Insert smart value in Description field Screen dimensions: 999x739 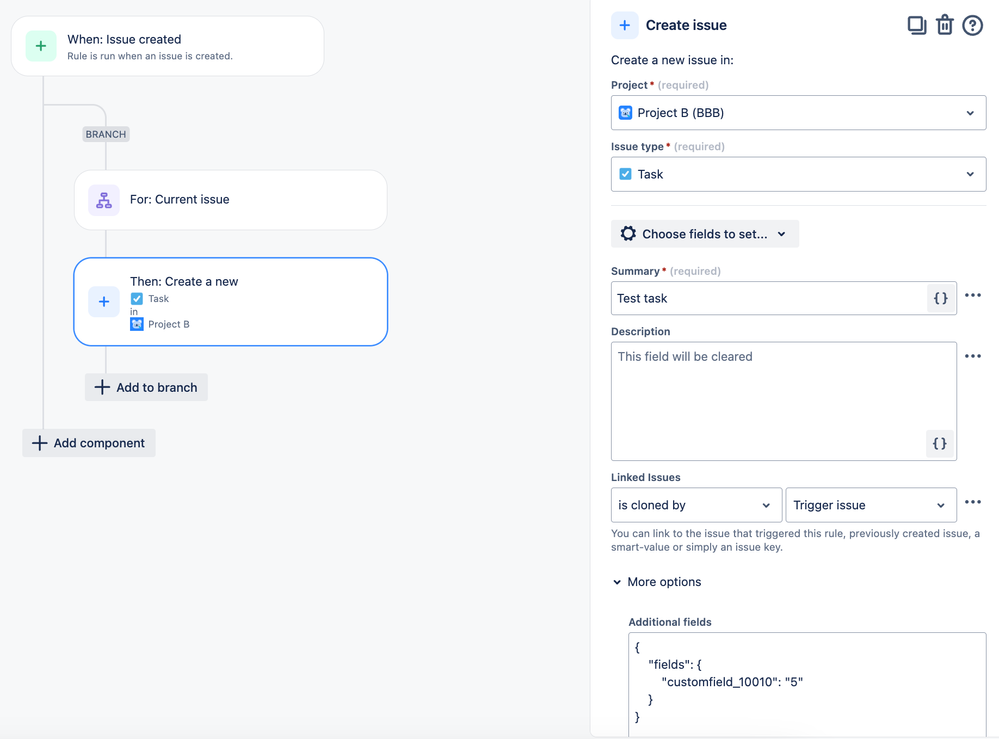[939, 443]
